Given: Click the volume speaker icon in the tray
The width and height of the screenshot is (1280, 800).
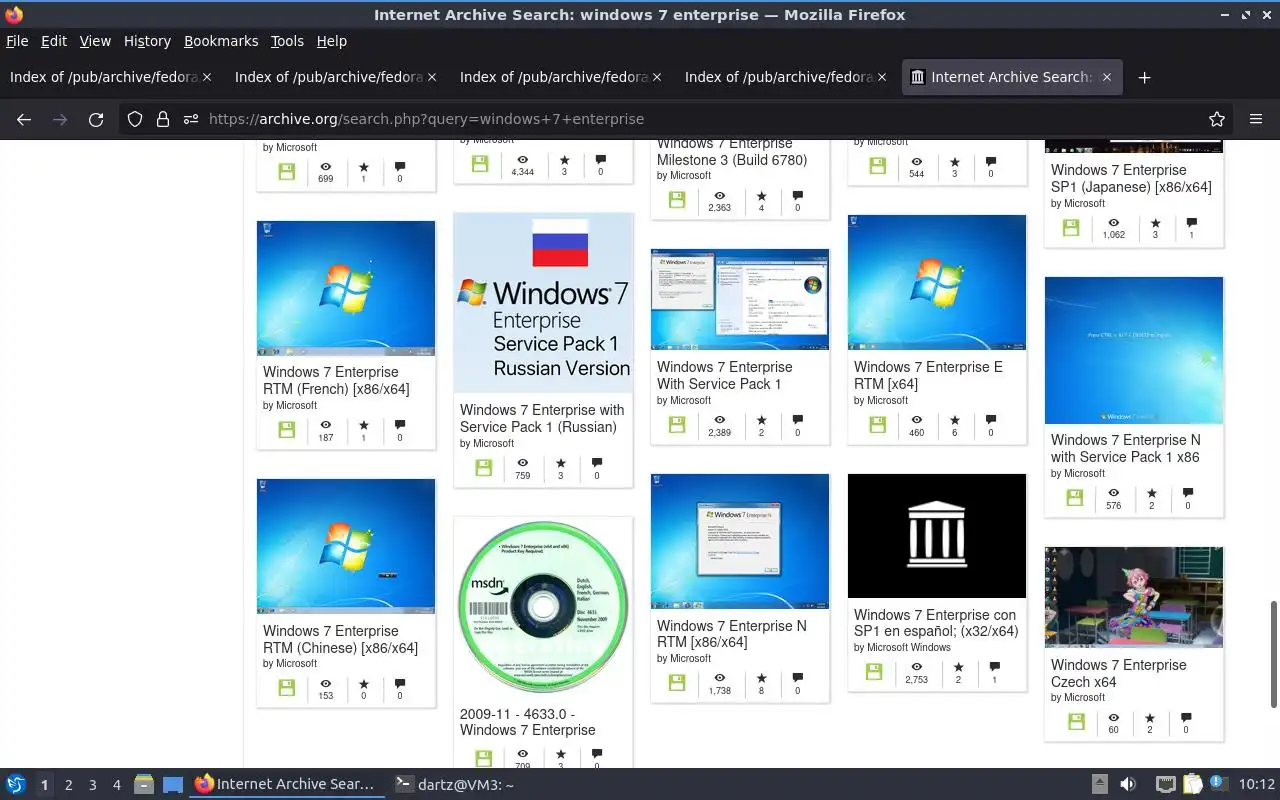Looking at the screenshot, I should coord(1127,785).
